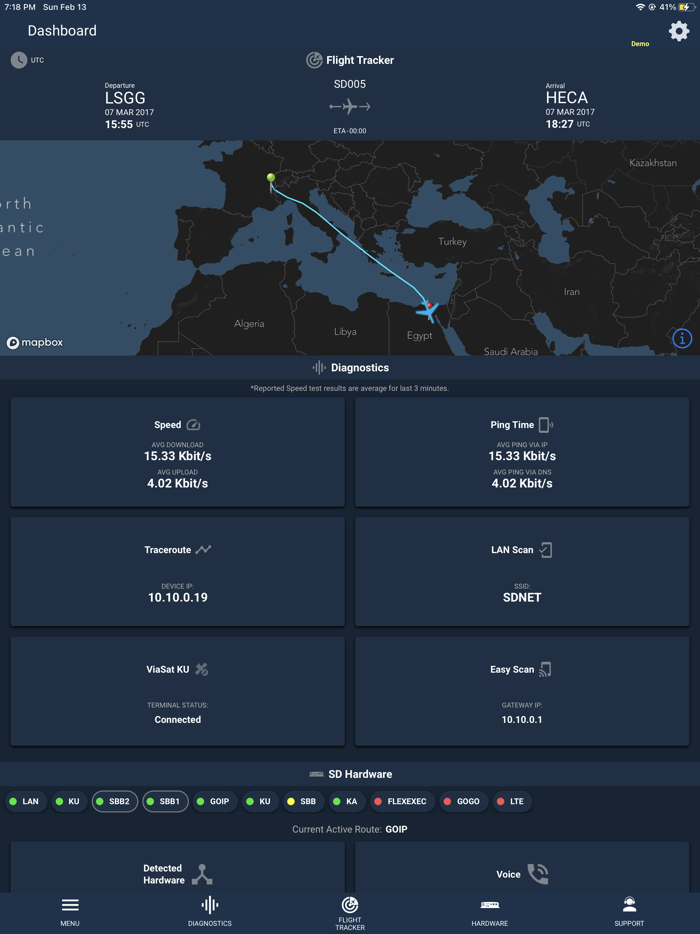Tap the Dashboard title
This screenshot has width=700, height=934.
click(x=62, y=31)
